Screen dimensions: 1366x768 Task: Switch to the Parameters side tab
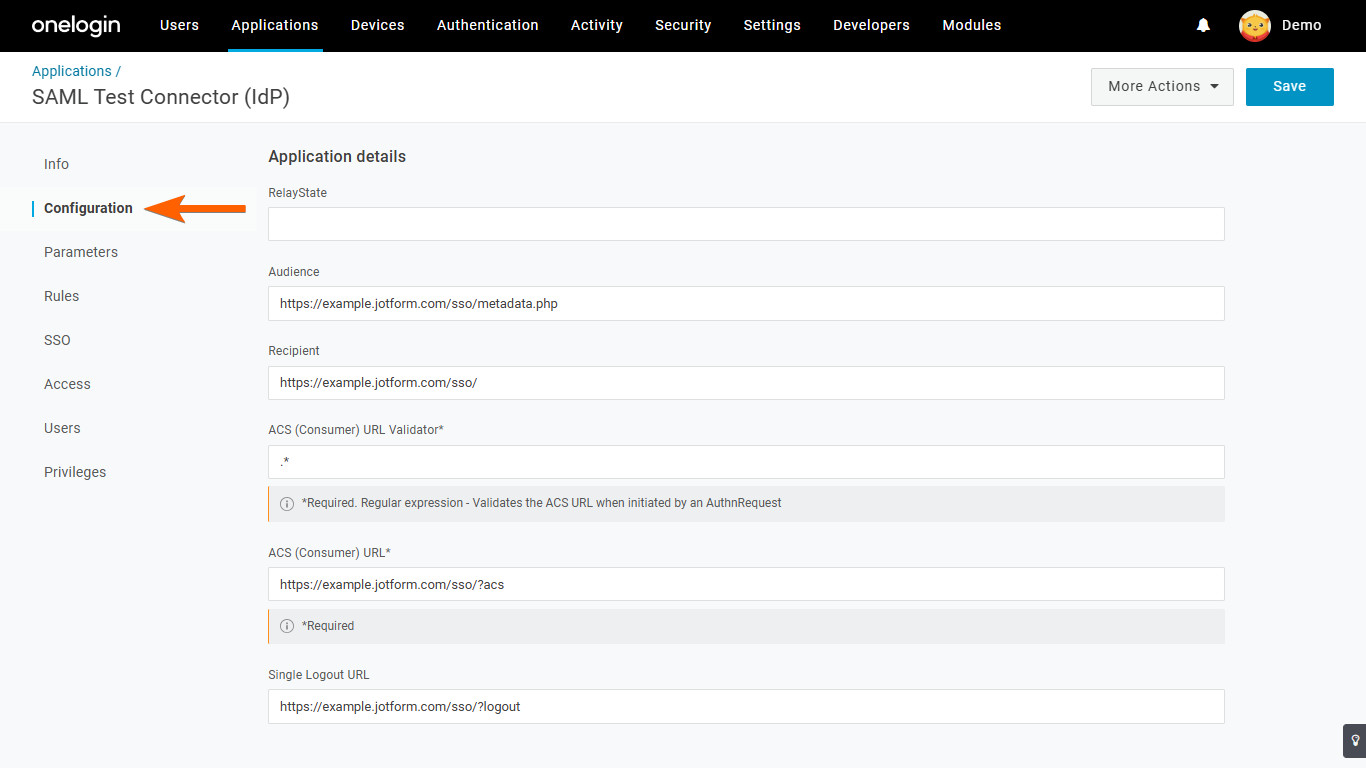tap(81, 252)
